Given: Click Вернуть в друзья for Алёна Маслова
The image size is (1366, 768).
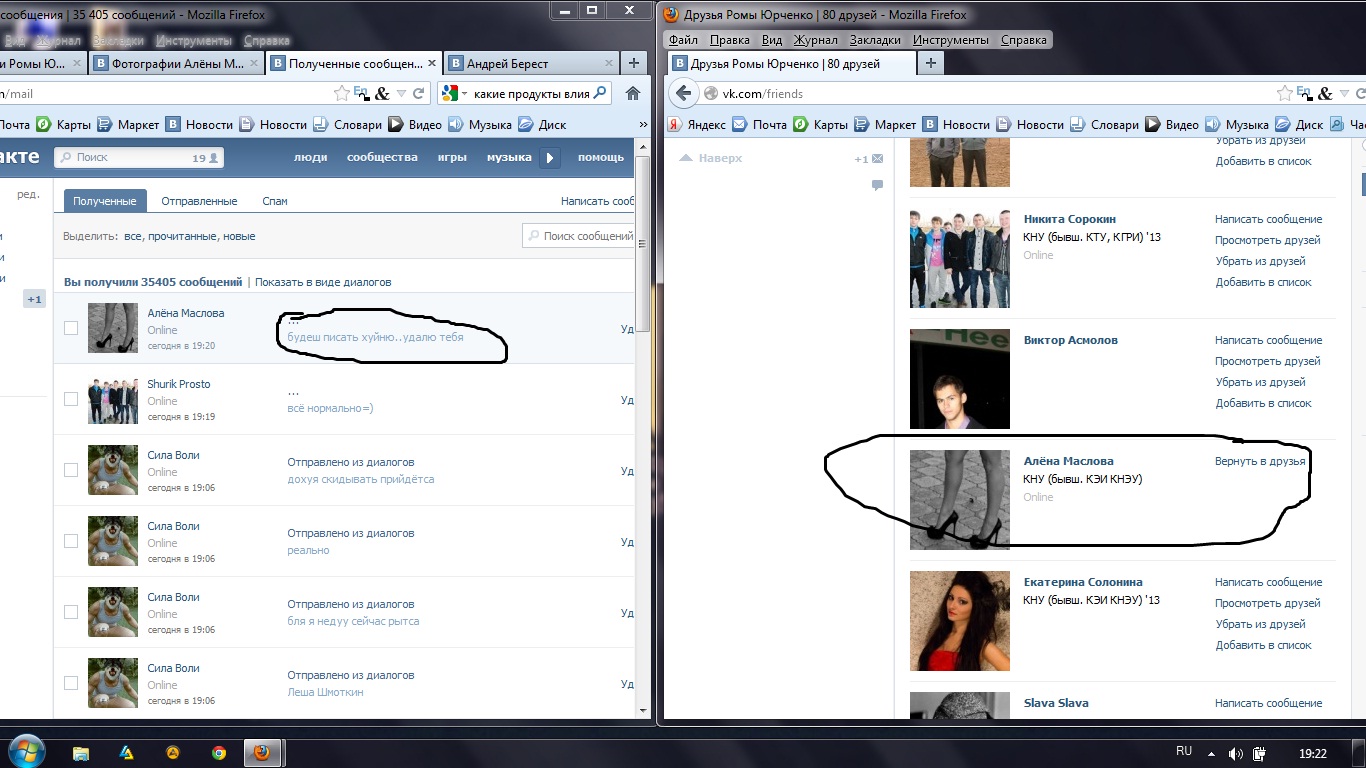Looking at the screenshot, I should 1260,461.
